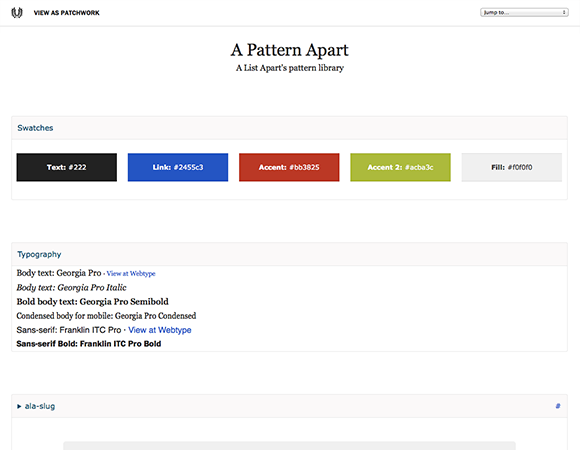Click Condensed body for mobile line
Image resolution: width=580 pixels, height=450 pixels.
(x=106, y=316)
